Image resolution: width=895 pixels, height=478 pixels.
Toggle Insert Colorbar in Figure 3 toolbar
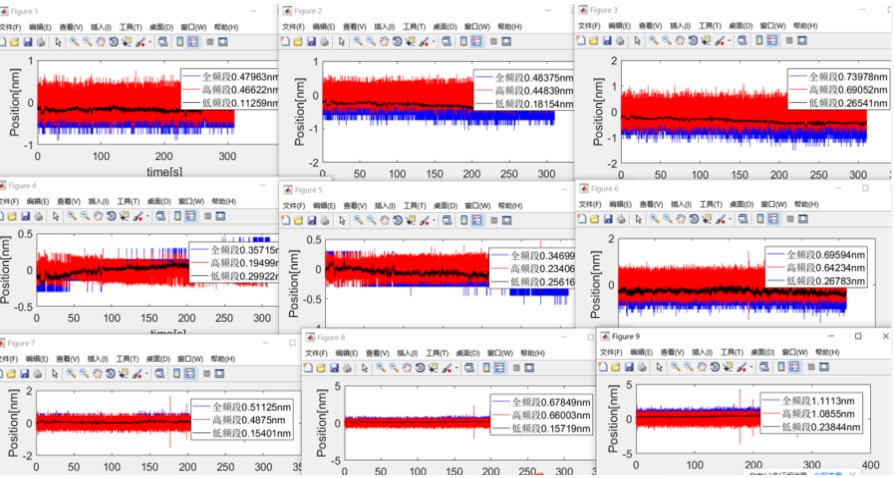click(760, 40)
